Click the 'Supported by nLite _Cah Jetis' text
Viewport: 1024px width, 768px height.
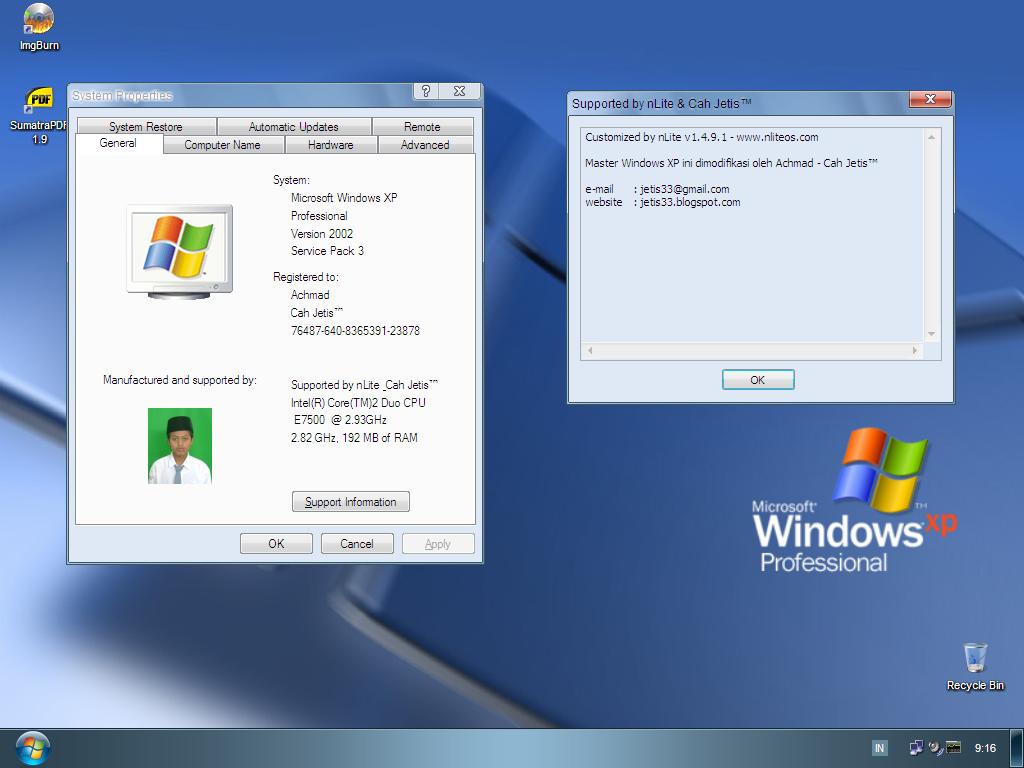pos(364,385)
